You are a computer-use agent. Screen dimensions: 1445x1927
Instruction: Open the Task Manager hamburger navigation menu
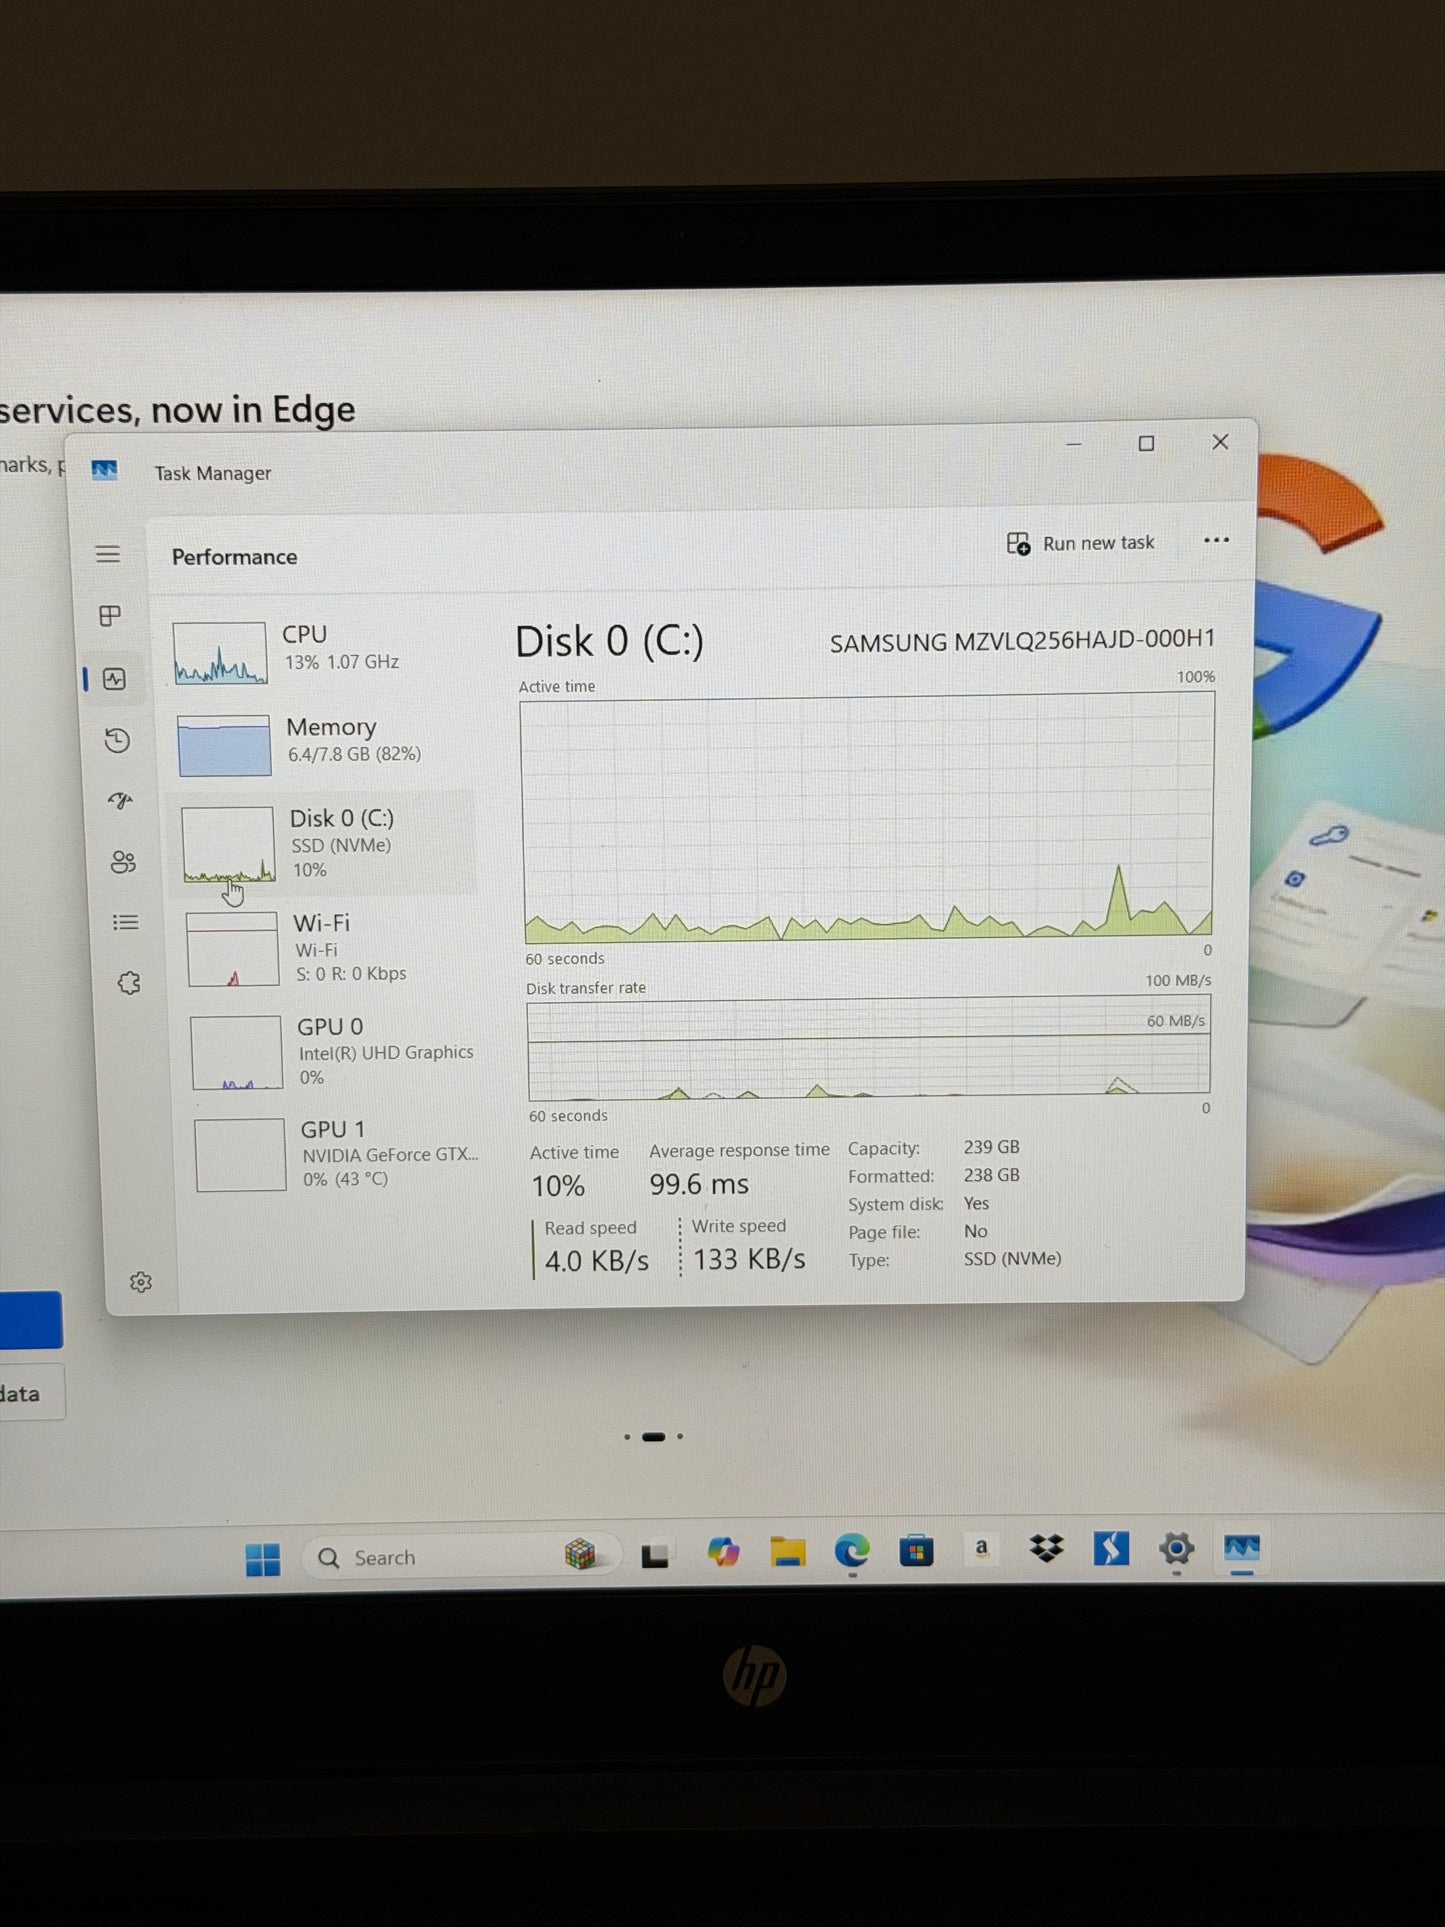point(108,554)
